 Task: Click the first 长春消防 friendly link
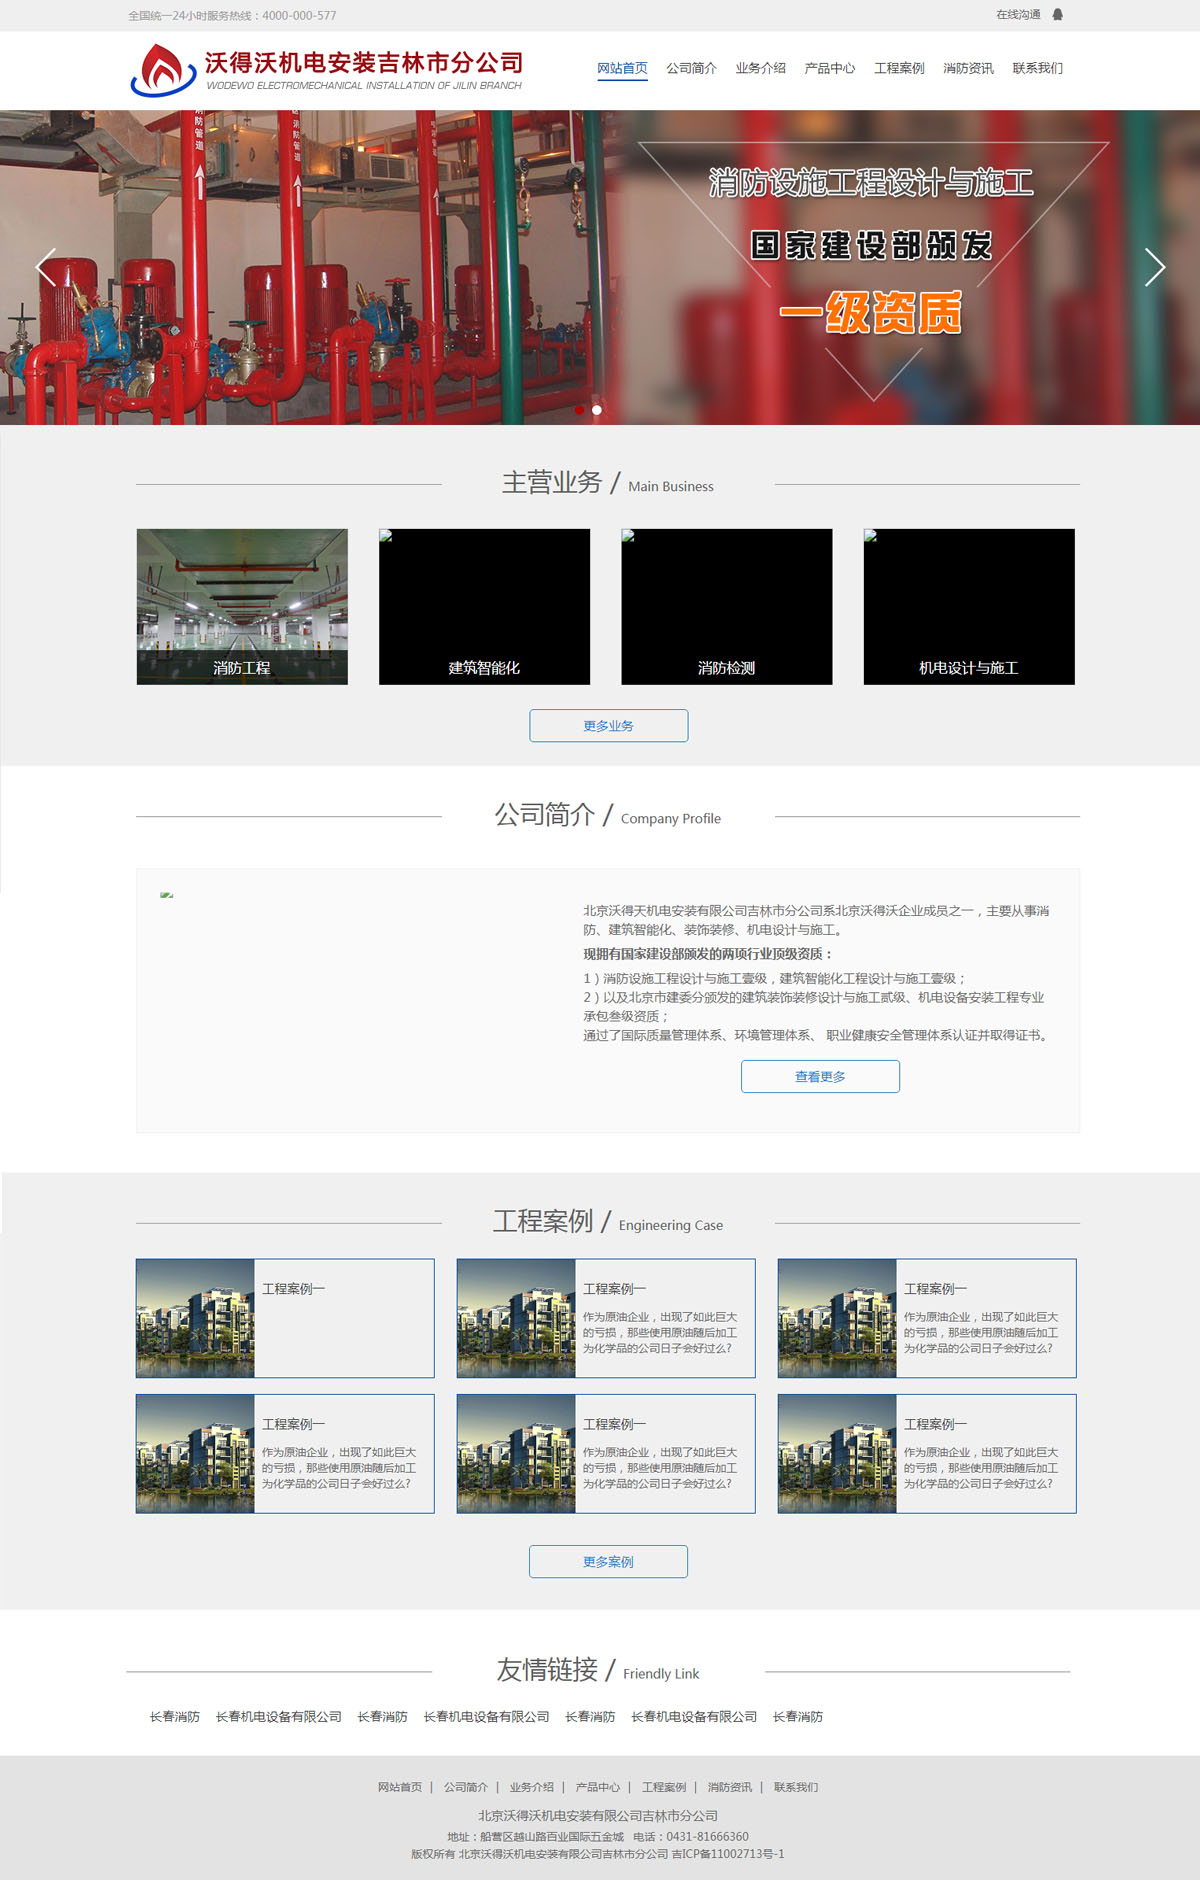[175, 1717]
